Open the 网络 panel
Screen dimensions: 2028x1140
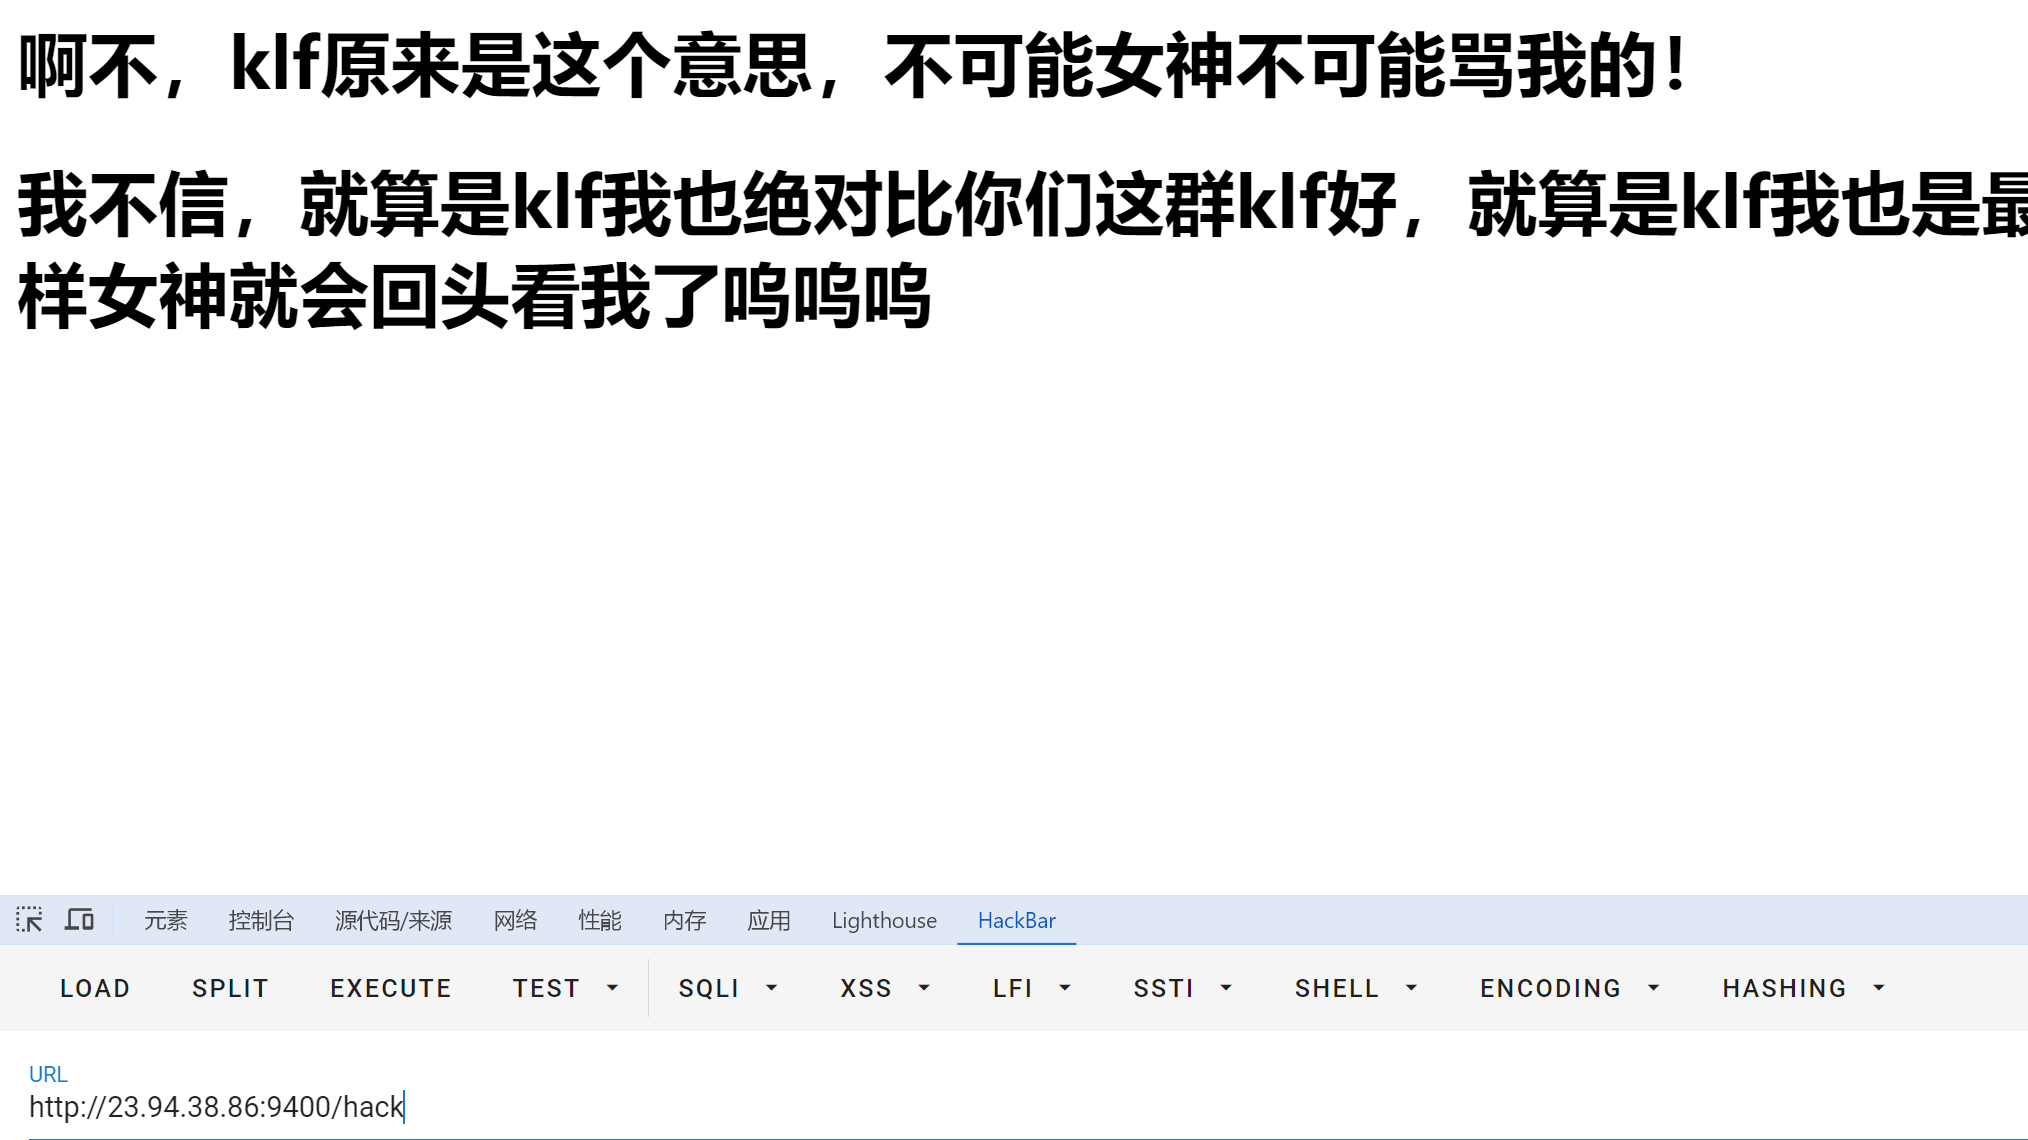515,920
